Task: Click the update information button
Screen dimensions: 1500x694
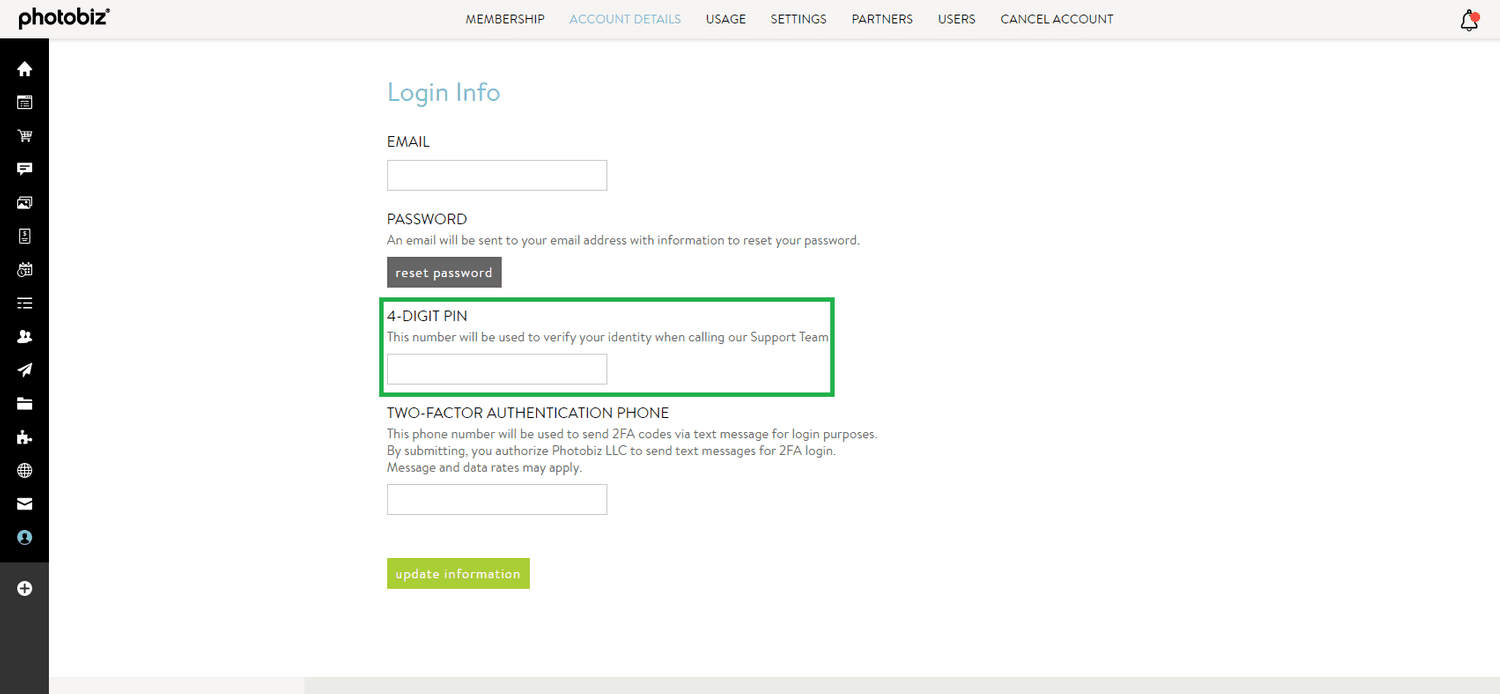Action: click(458, 573)
